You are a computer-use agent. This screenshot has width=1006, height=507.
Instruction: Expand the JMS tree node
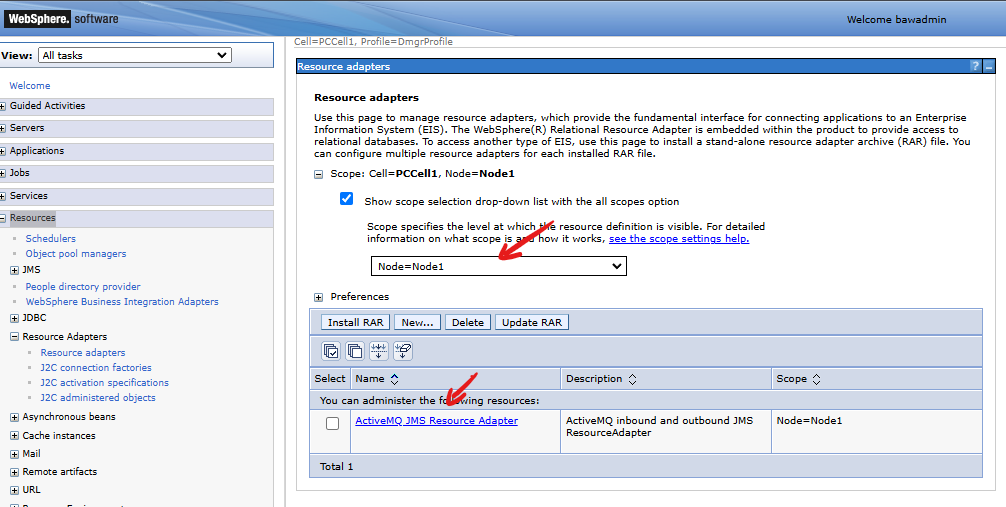(15, 270)
